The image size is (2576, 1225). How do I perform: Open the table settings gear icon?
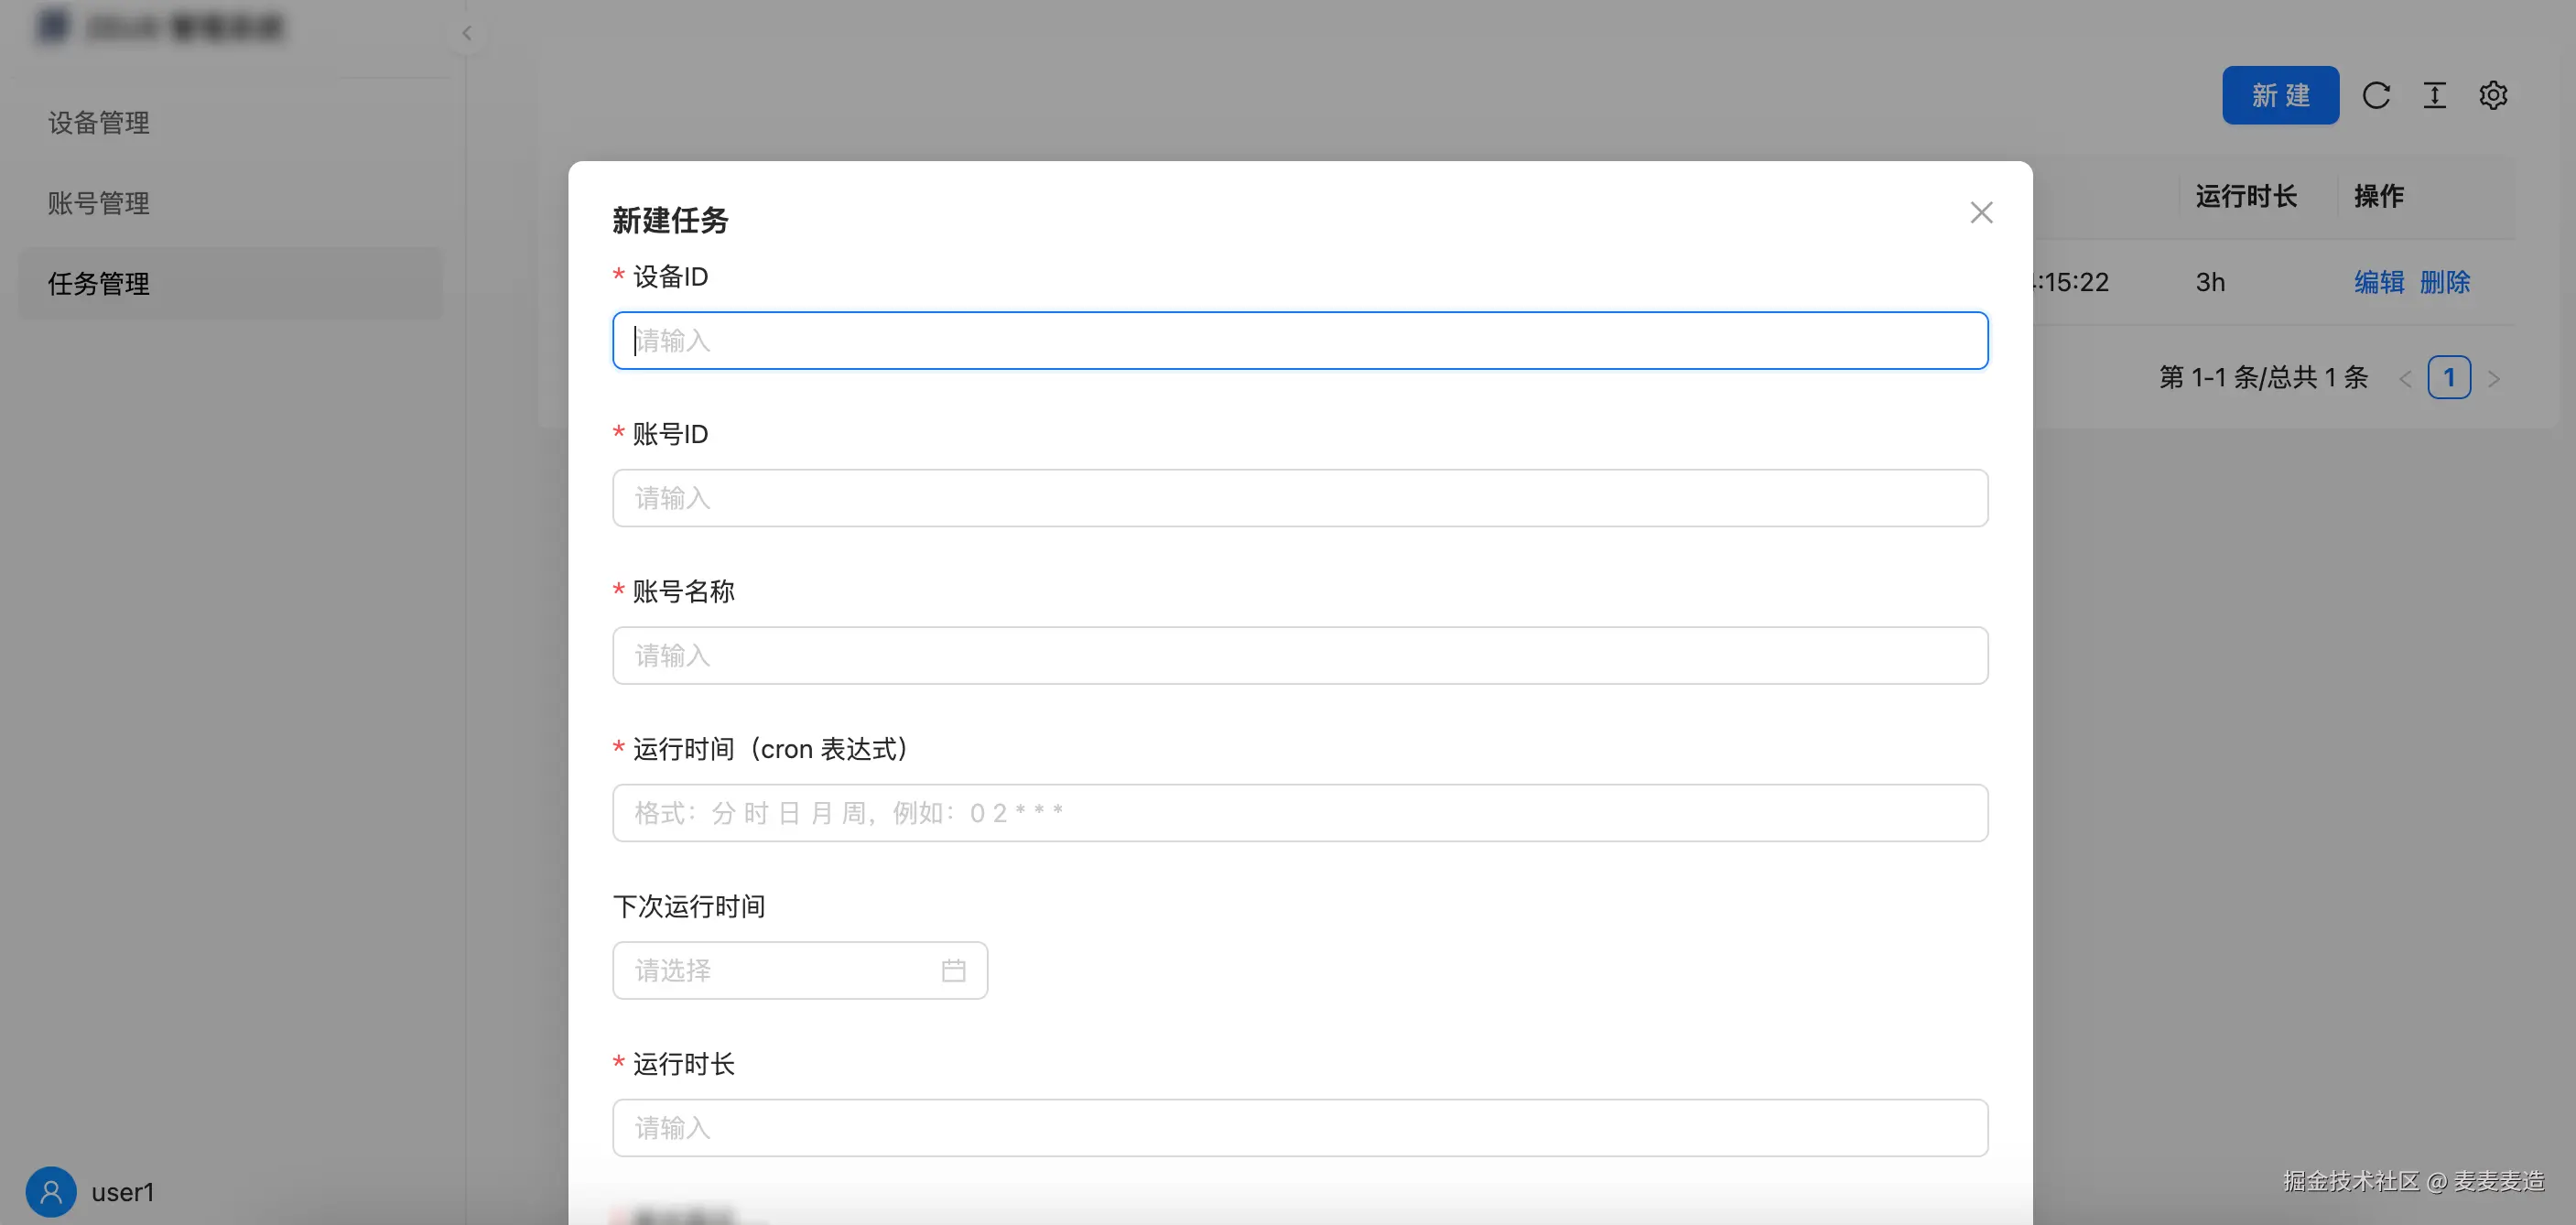pos(2493,95)
